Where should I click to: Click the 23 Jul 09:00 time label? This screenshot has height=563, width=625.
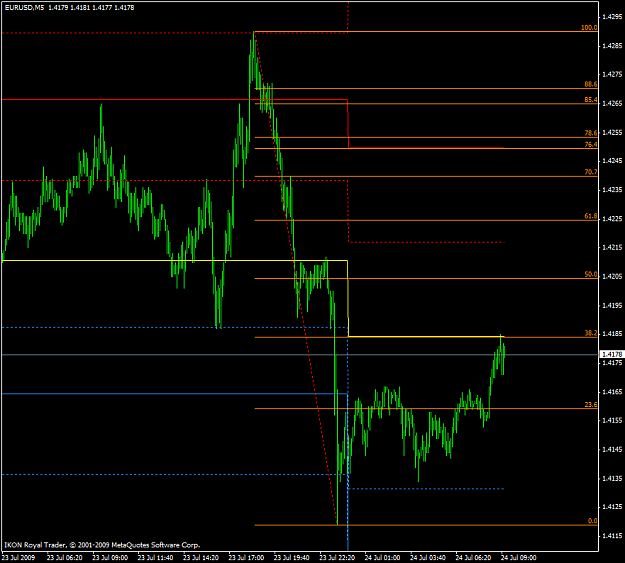110,557
